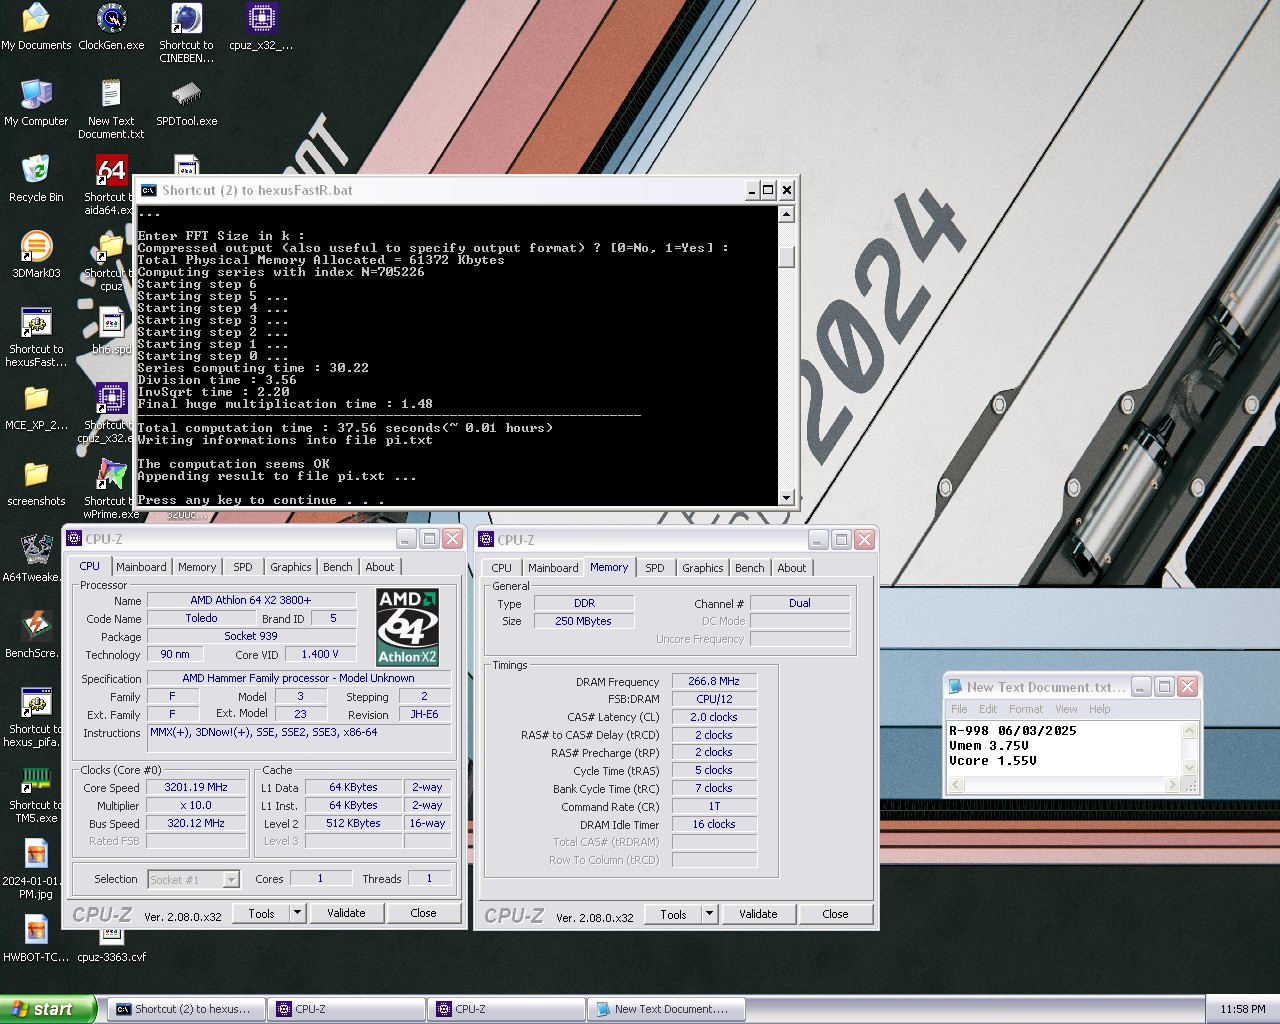Click the command prompt window title icon
The height and width of the screenshot is (1024, 1280).
point(149,190)
